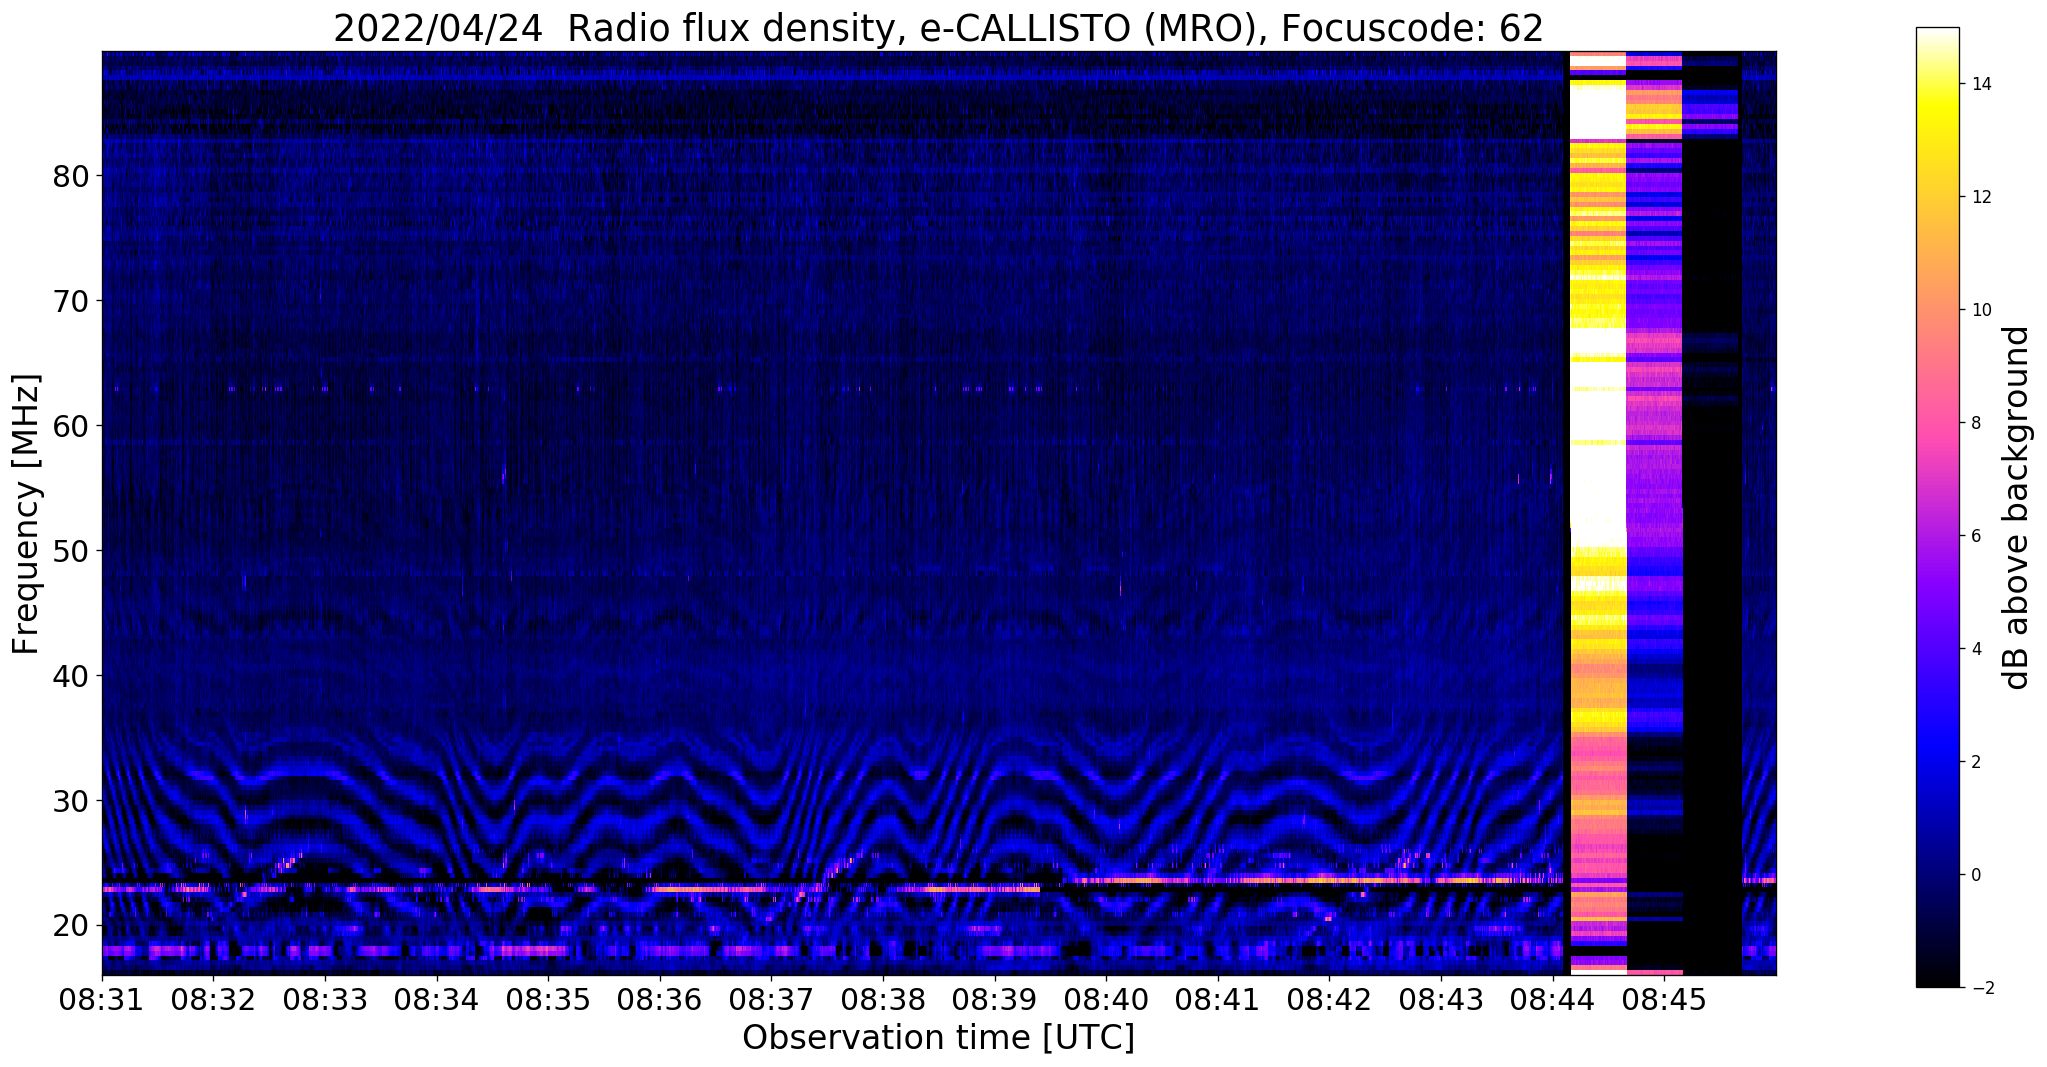Viewport: 2047px width, 1067px height.
Task: Click the 40 frequency tick label
Action: 71,676
